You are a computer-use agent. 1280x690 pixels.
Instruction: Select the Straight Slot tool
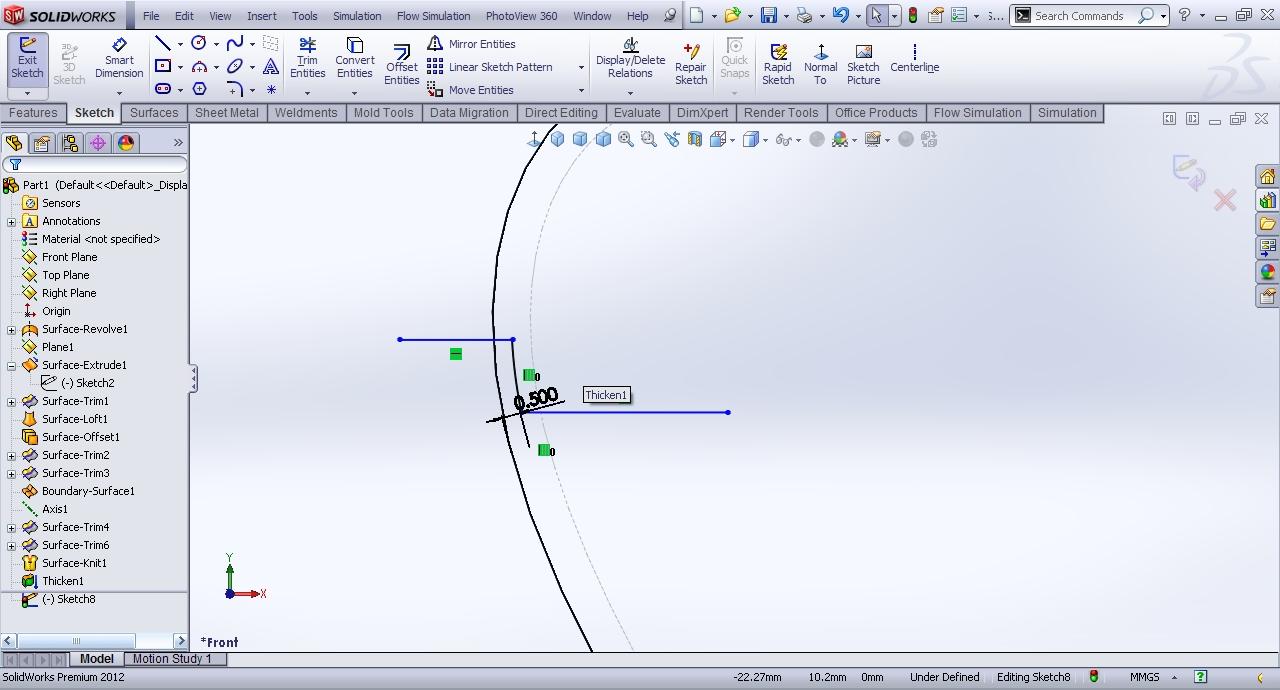[x=162, y=89]
